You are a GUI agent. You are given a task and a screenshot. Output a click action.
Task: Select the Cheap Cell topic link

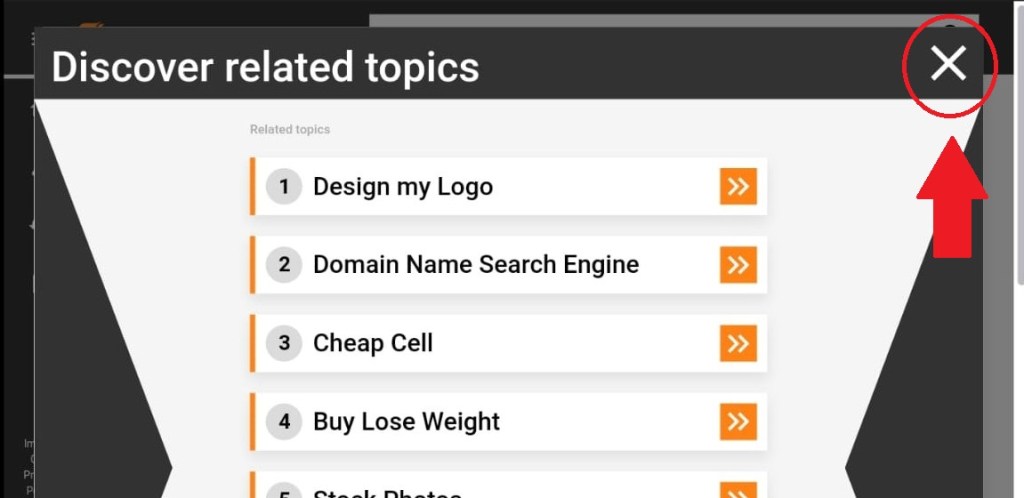coord(373,343)
